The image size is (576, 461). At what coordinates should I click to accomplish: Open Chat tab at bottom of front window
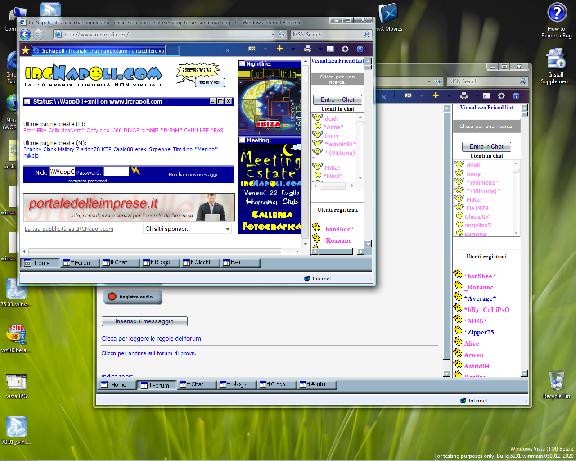(x=120, y=263)
